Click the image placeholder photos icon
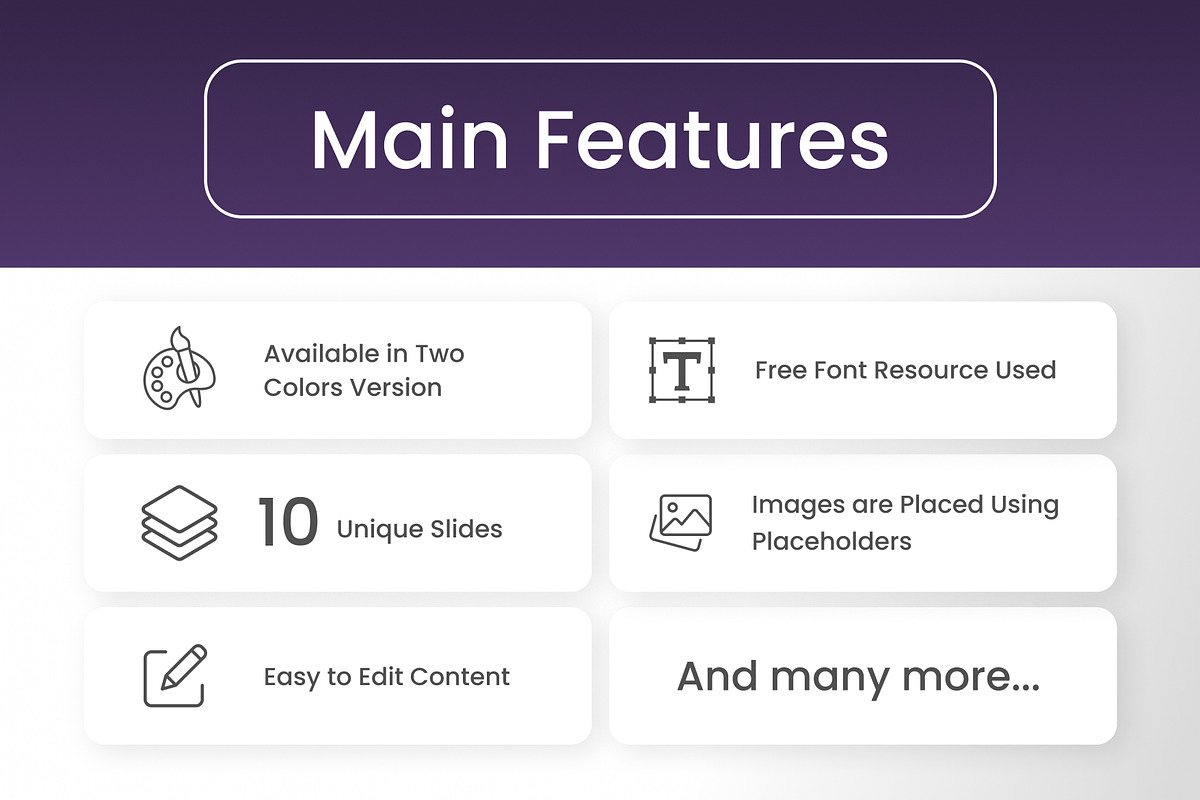Image resolution: width=1200 pixels, height=800 pixels. pyautogui.click(x=681, y=523)
